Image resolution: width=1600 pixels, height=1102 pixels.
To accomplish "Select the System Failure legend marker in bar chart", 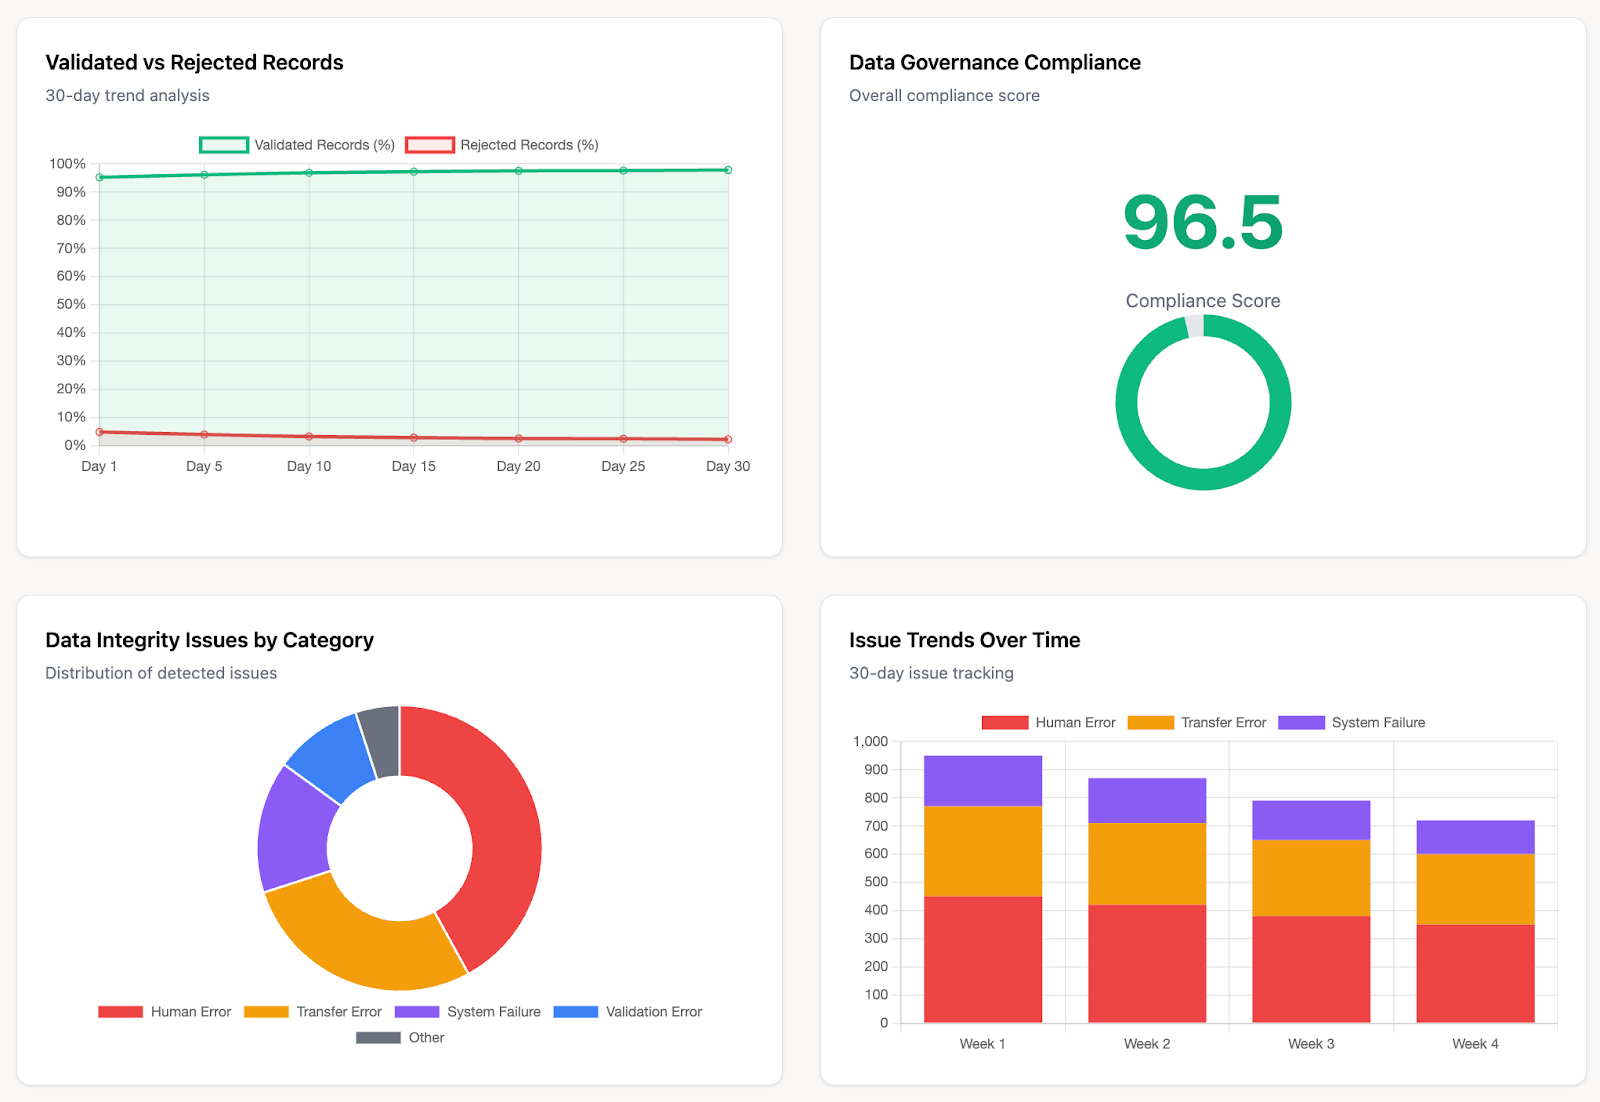I will coord(1300,722).
